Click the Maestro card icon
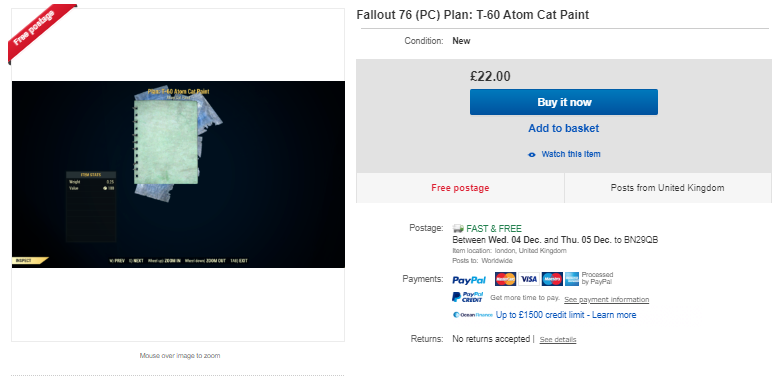 coord(552,279)
